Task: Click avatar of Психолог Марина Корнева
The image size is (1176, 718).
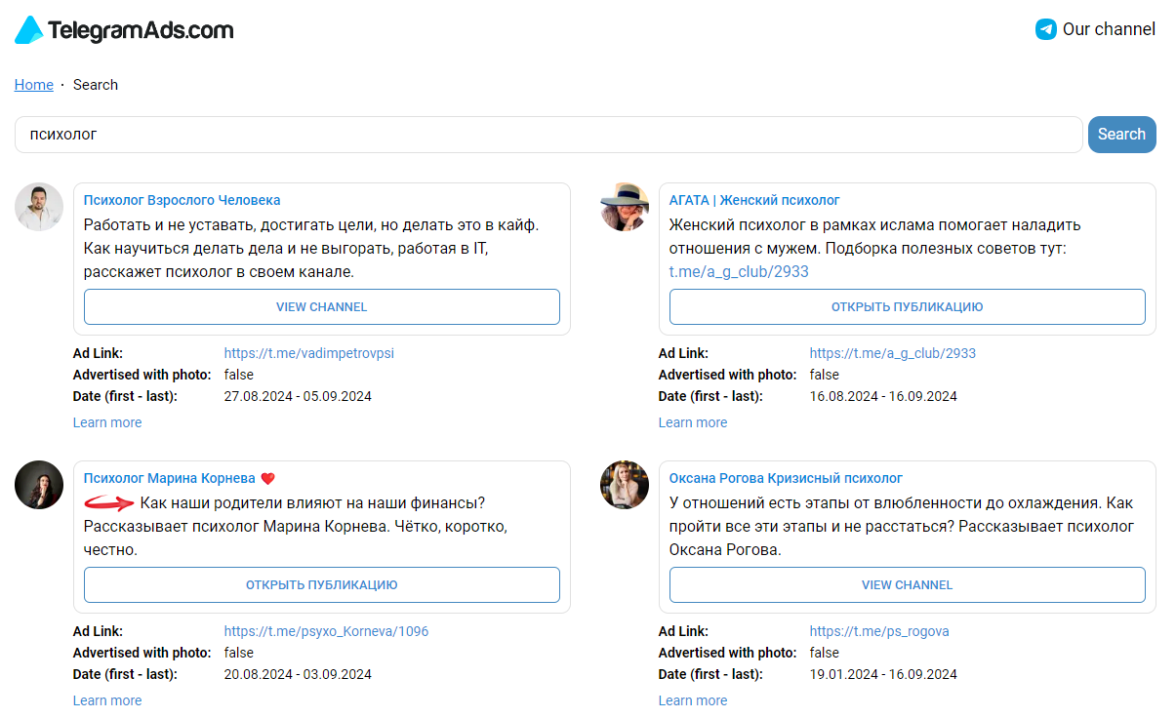Action: coord(39,485)
